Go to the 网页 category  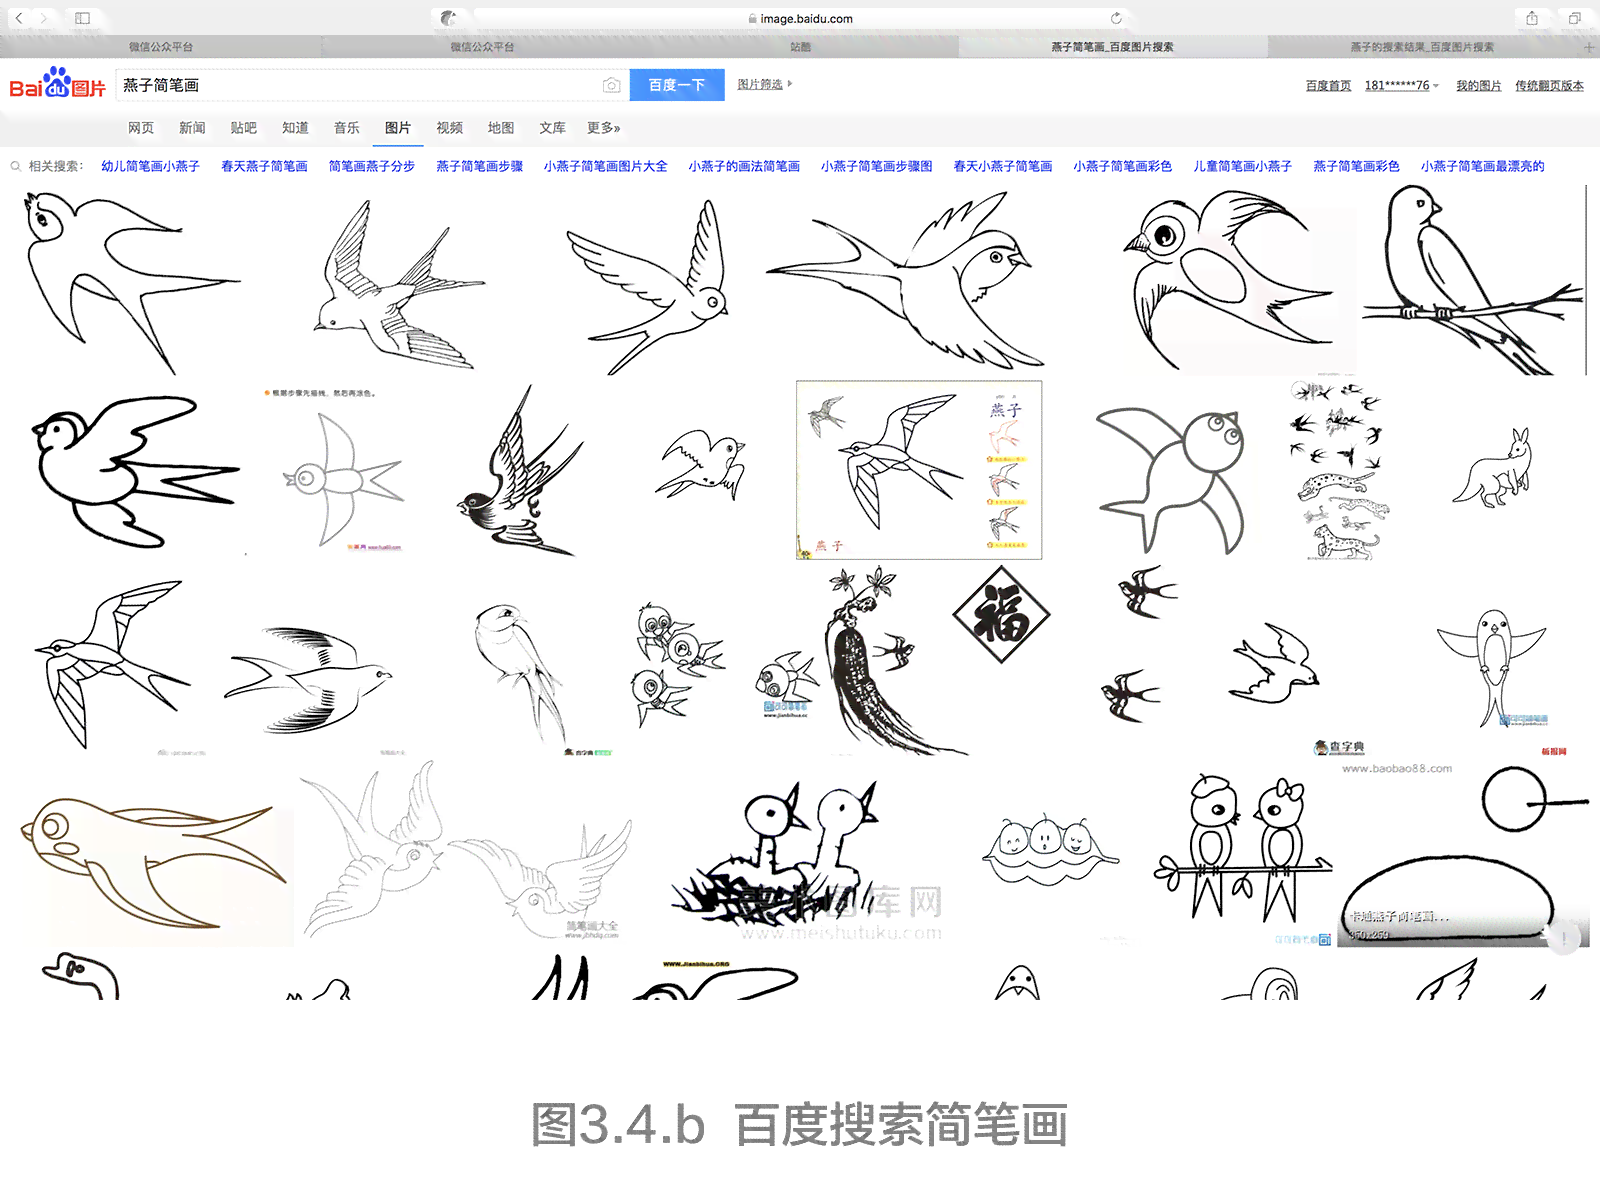[x=141, y=128]
